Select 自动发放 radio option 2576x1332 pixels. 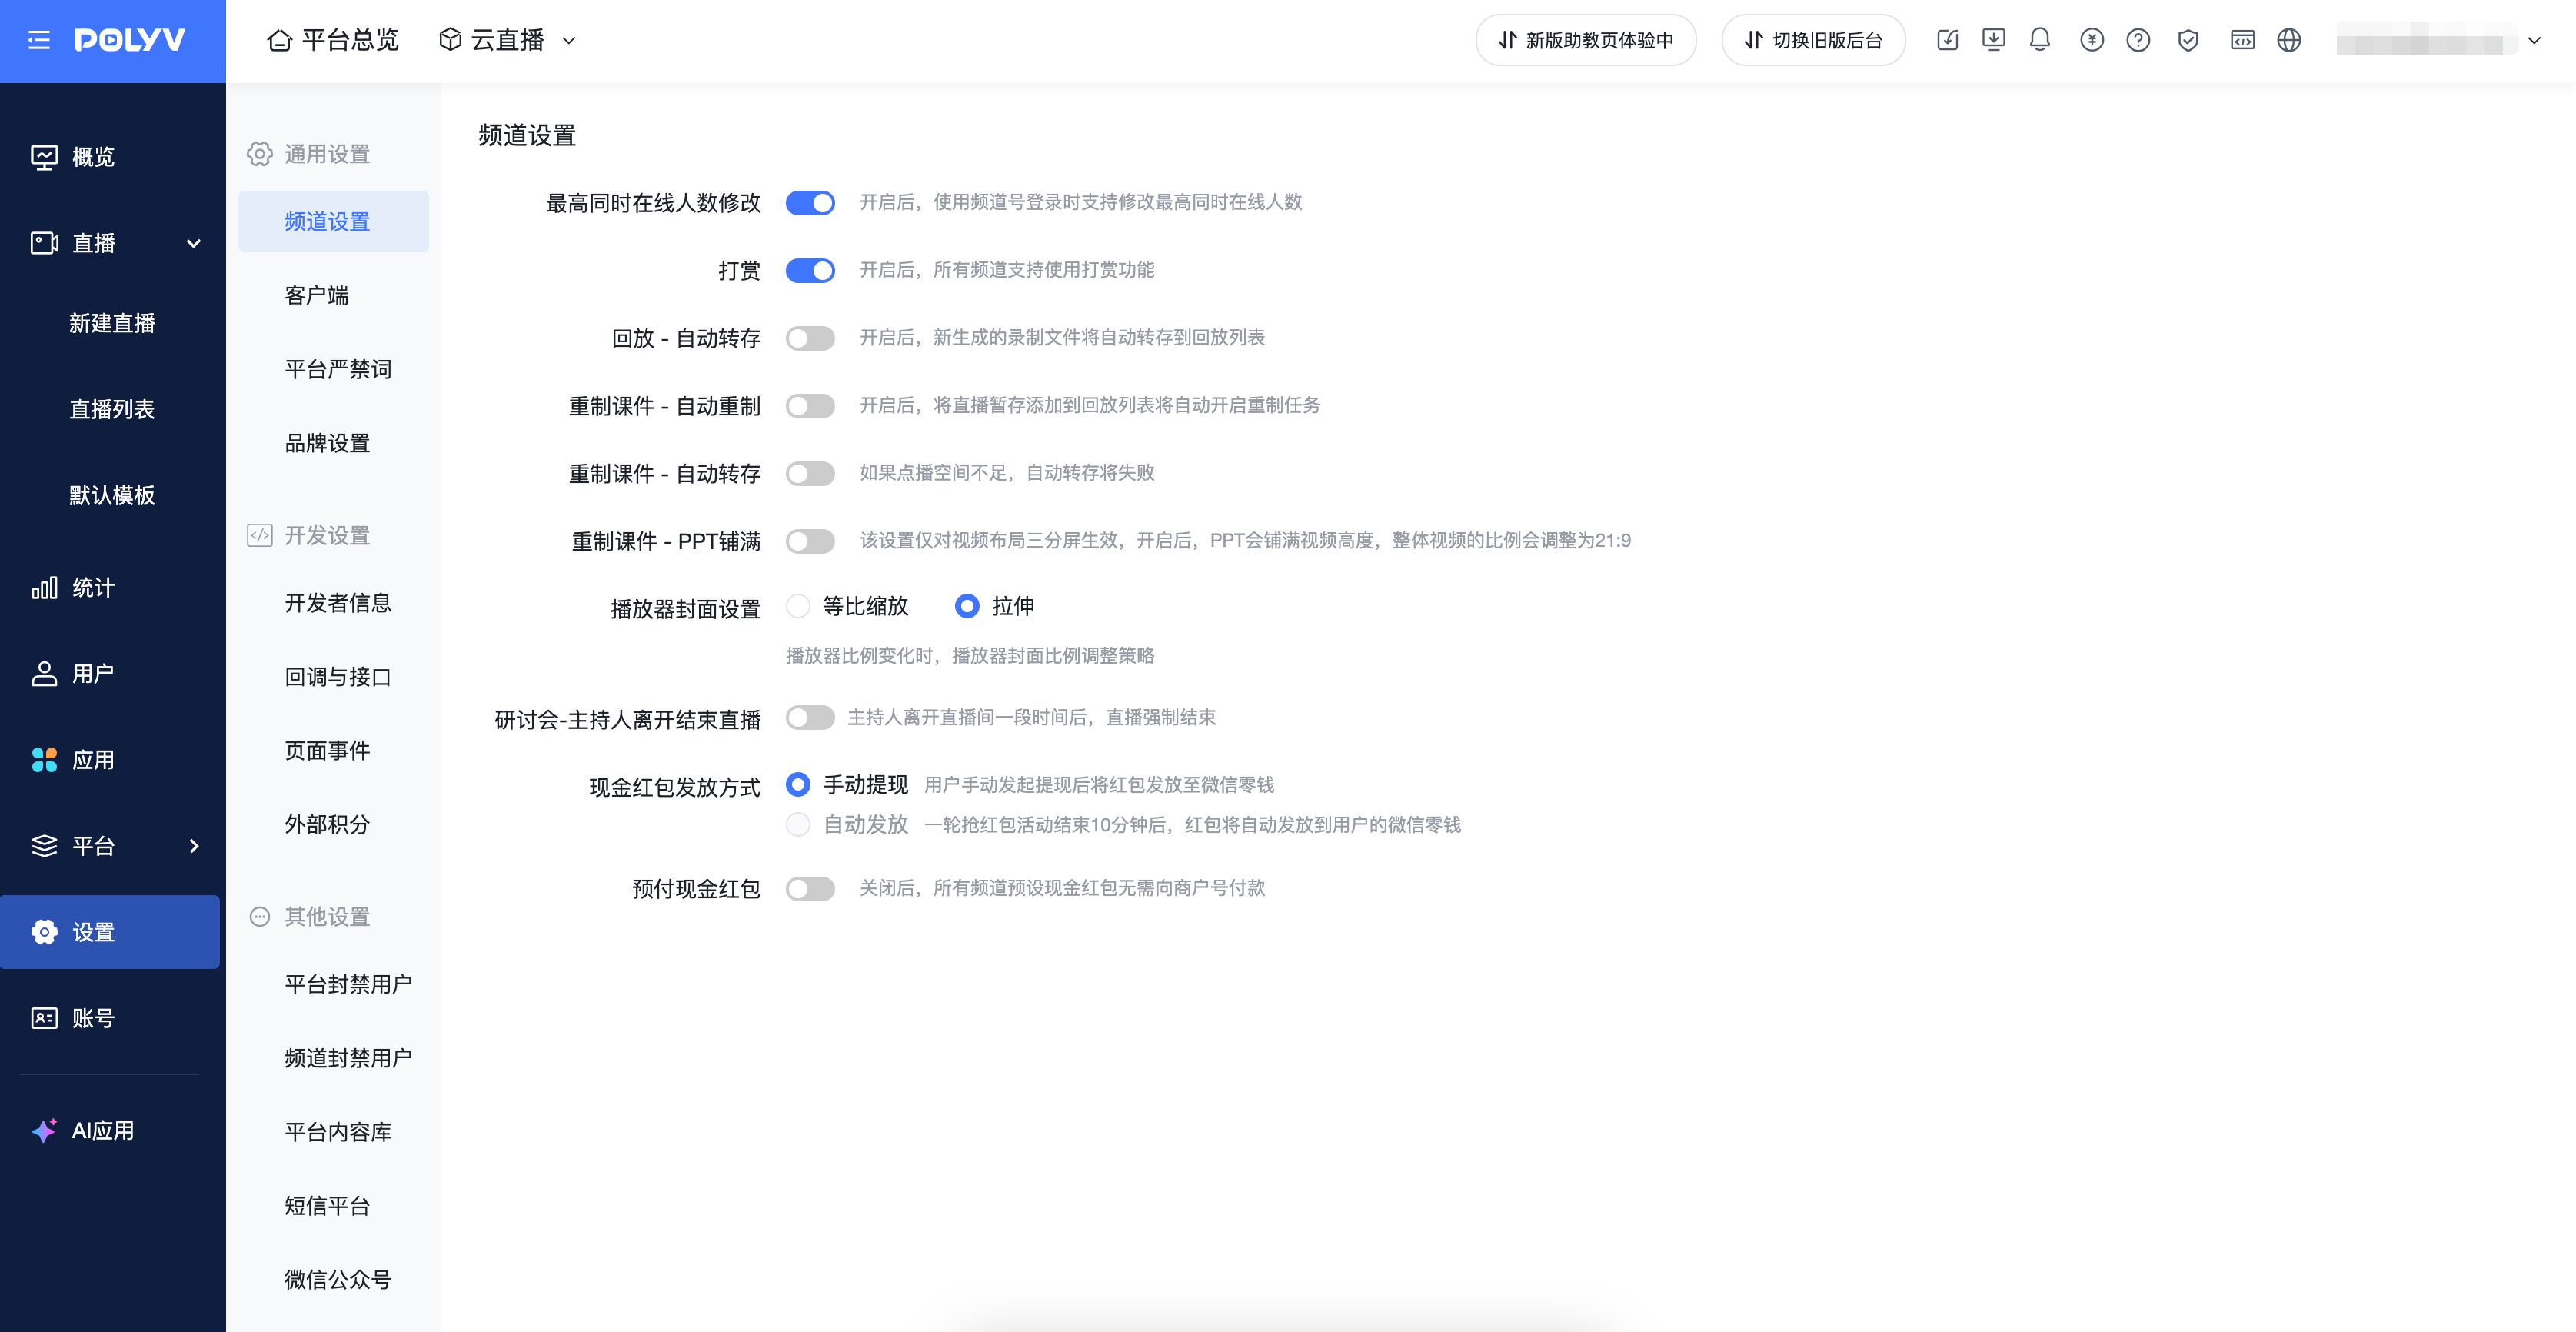[x=798, y=825]
